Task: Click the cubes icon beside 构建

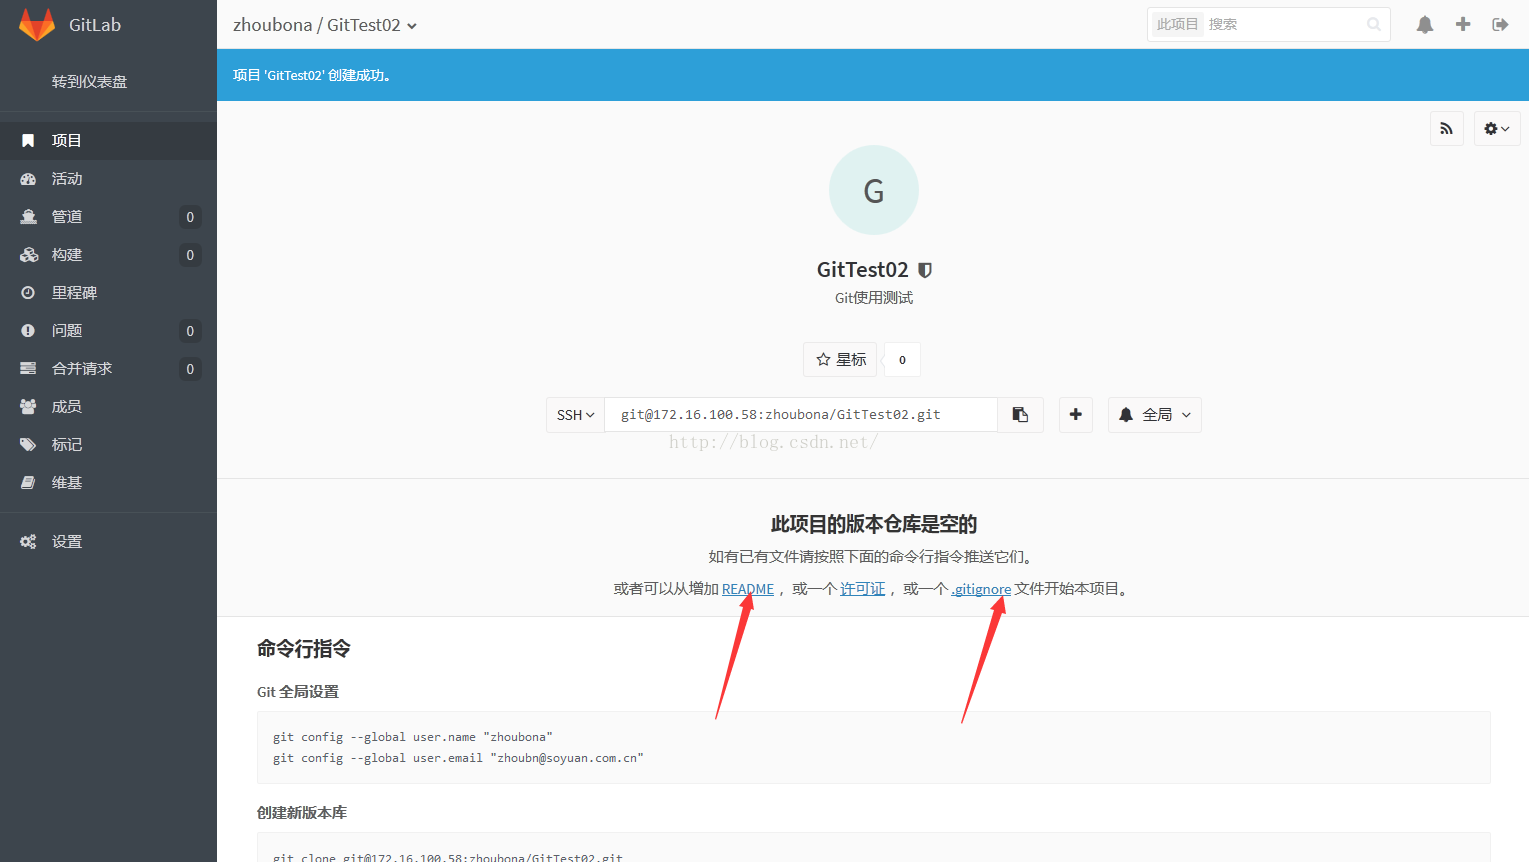Action: click(x=29, y=255)
